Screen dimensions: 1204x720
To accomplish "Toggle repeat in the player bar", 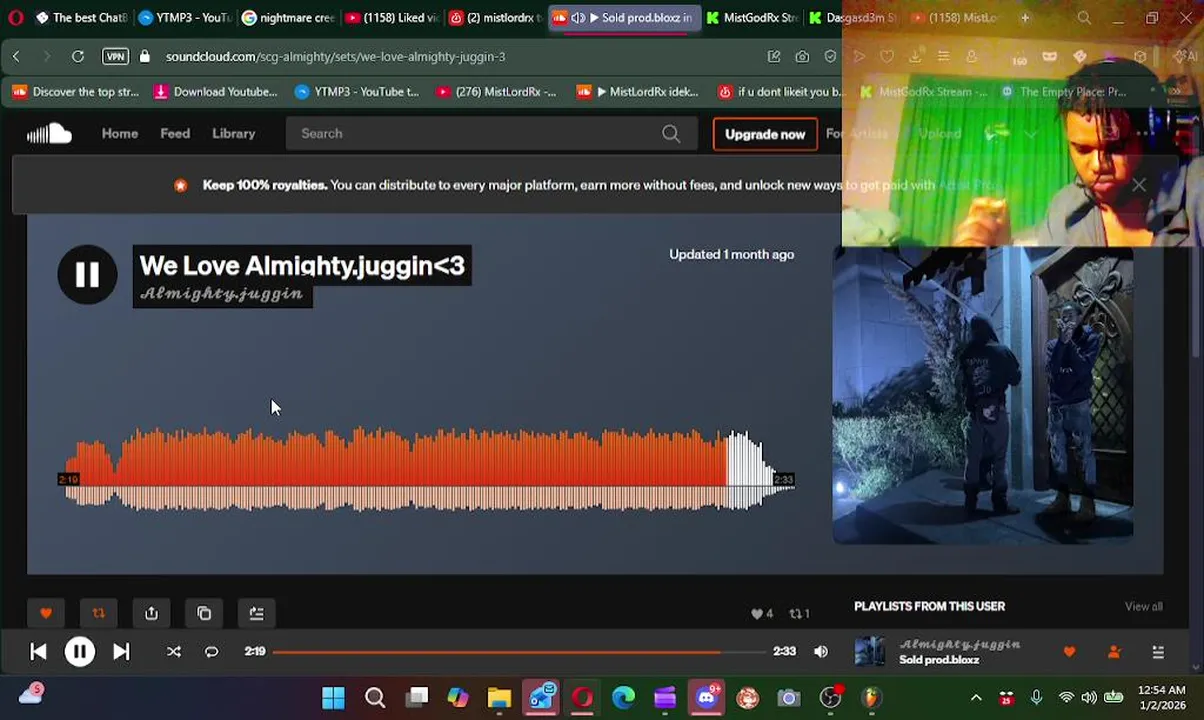I will click(211, 652).
